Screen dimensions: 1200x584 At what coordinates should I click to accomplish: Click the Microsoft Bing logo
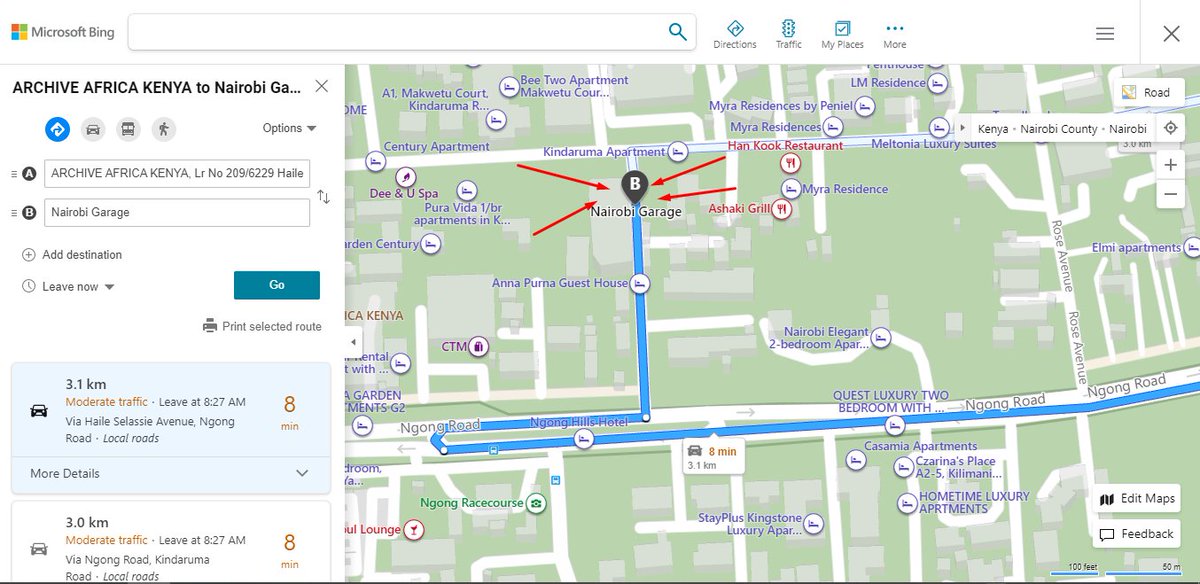pyautogui.click(x=63, y=32)
